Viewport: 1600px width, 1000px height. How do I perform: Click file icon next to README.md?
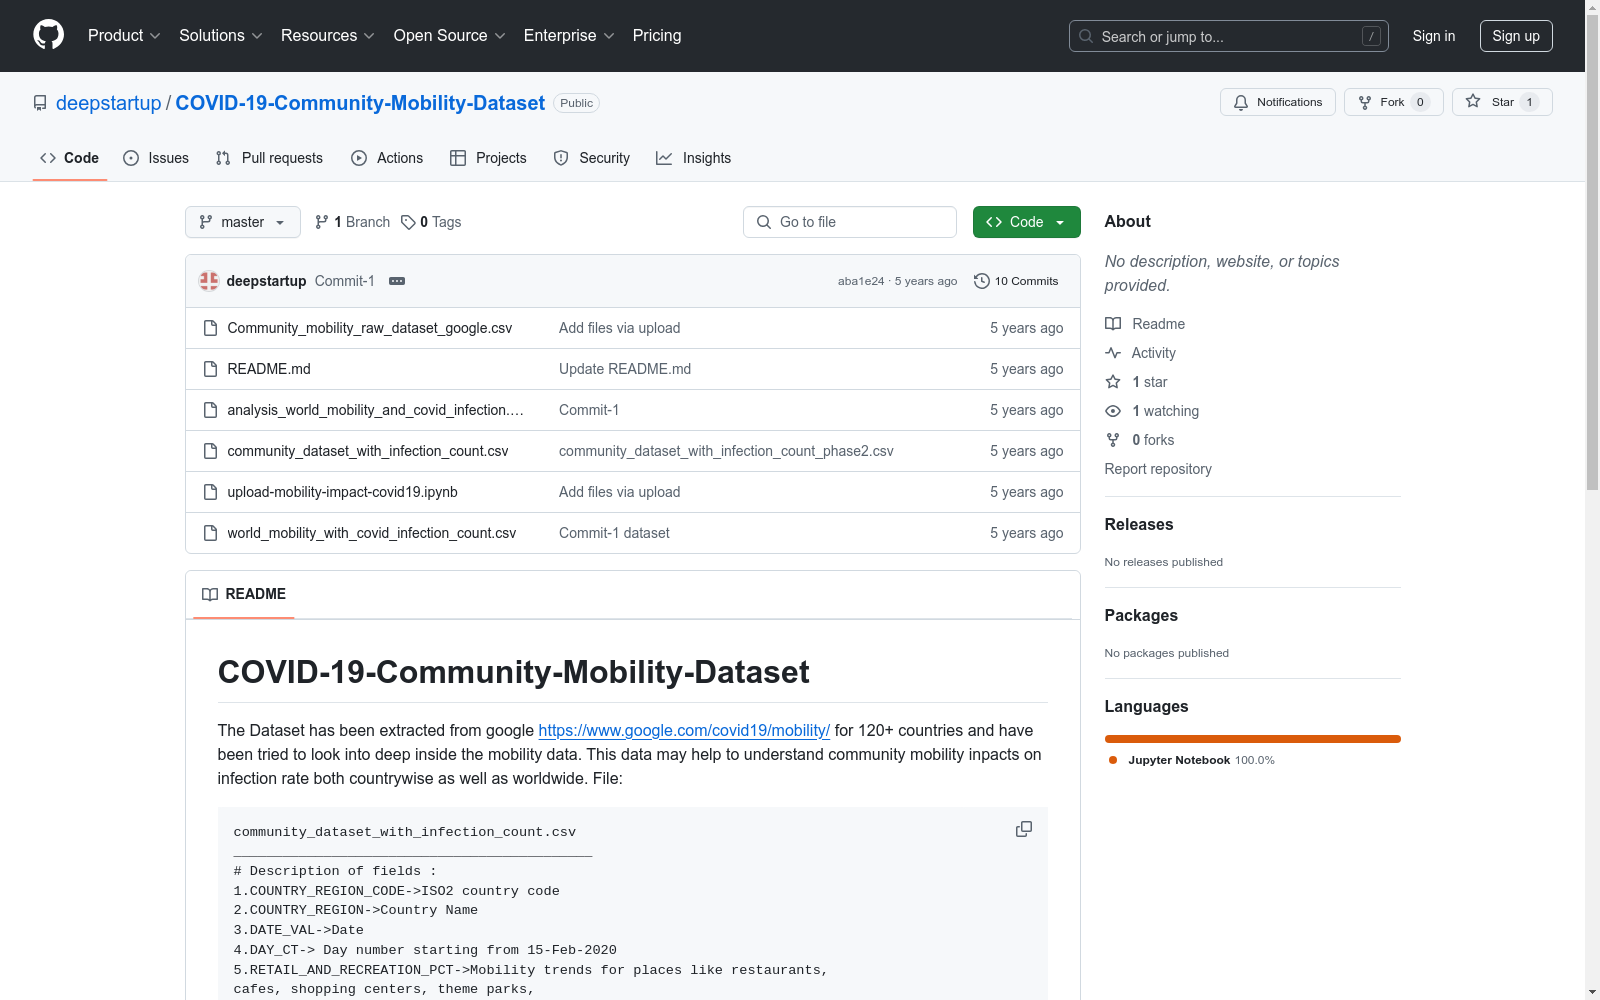[x=210, y=369]
